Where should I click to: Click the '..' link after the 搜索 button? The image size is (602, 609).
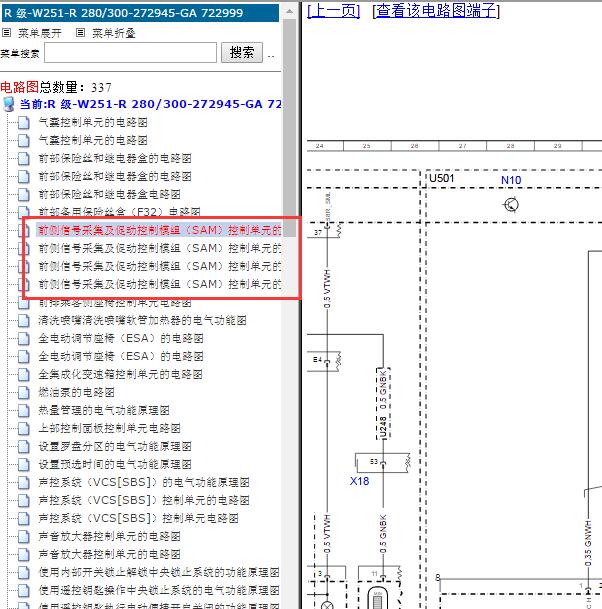click(271, 56)
